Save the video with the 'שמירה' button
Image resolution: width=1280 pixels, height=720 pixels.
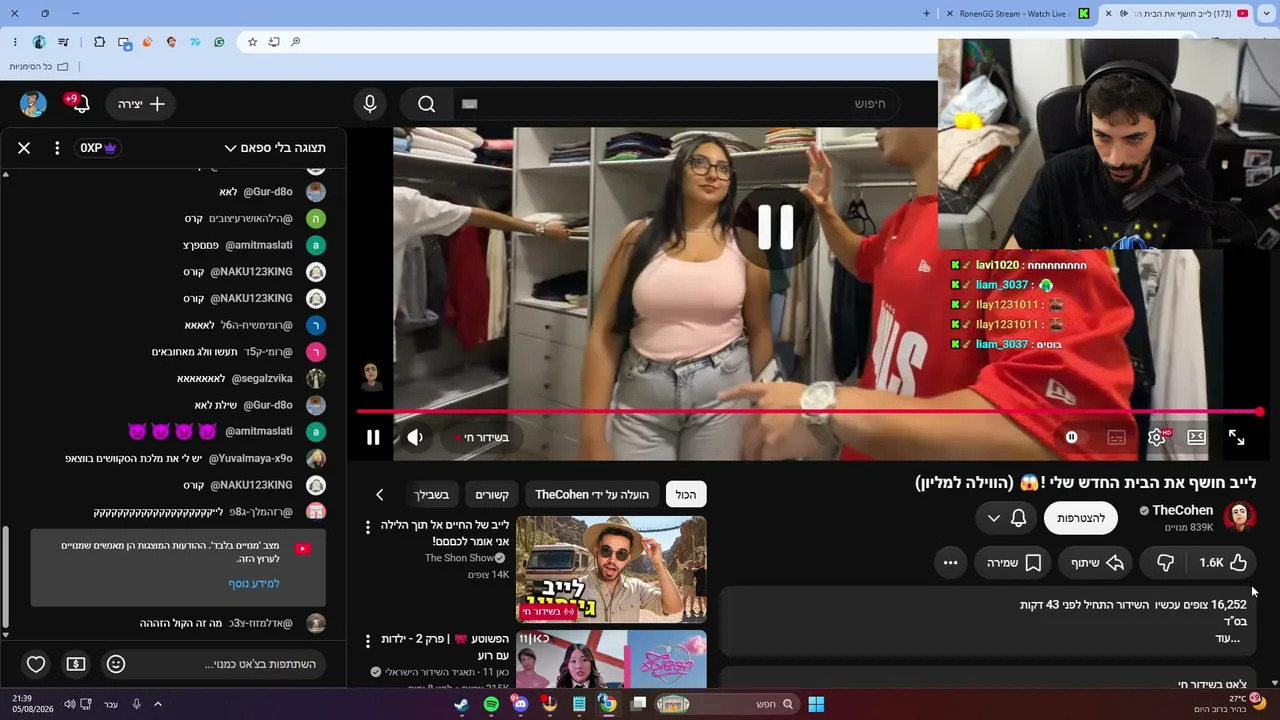pos(1015,563)
